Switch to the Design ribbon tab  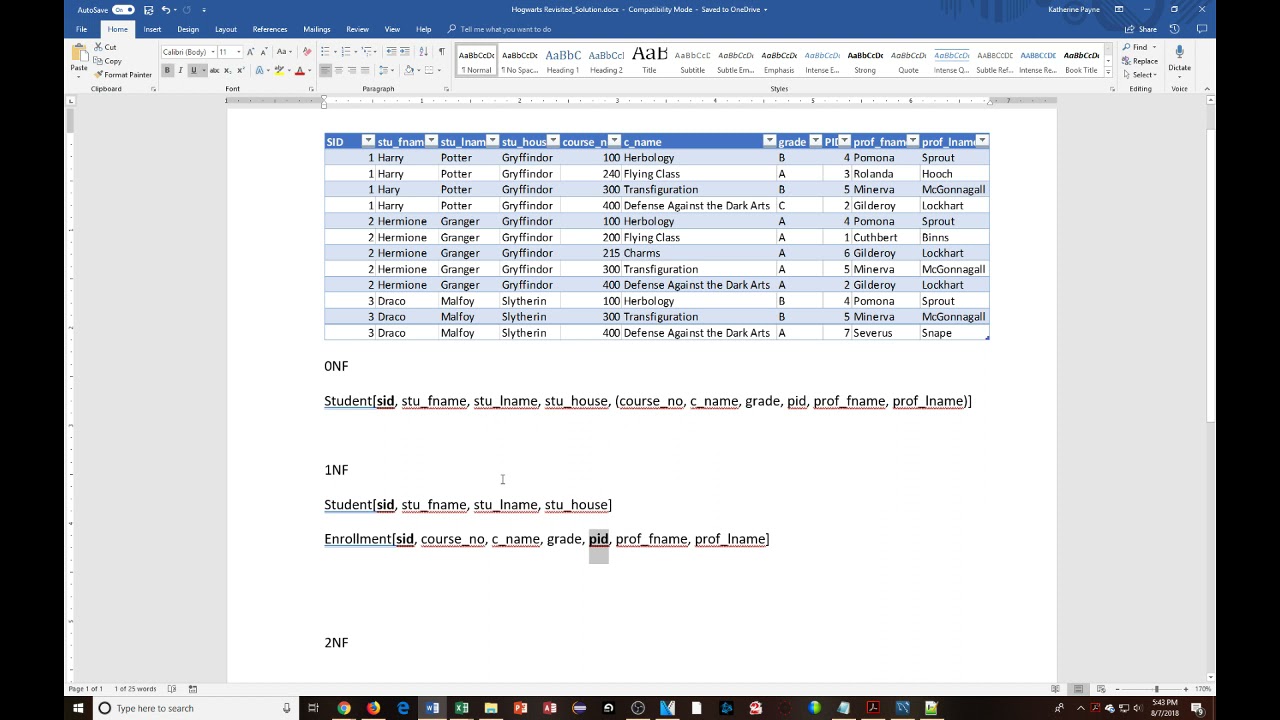188,29
